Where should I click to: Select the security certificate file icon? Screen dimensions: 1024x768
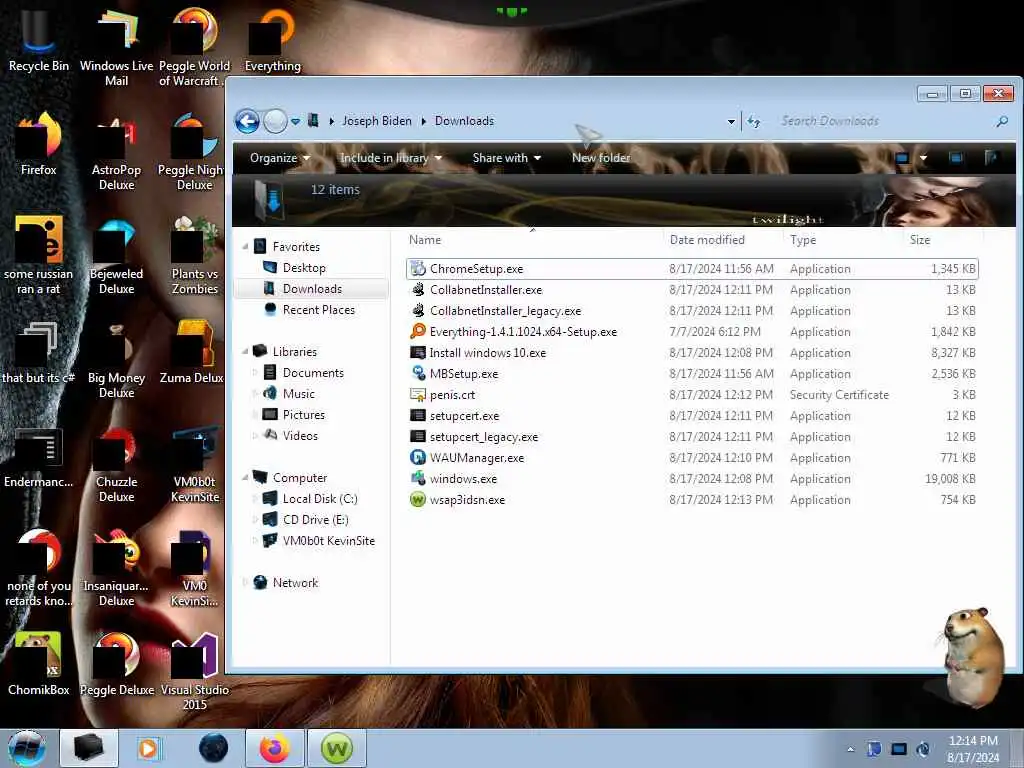tap(417, 394)
